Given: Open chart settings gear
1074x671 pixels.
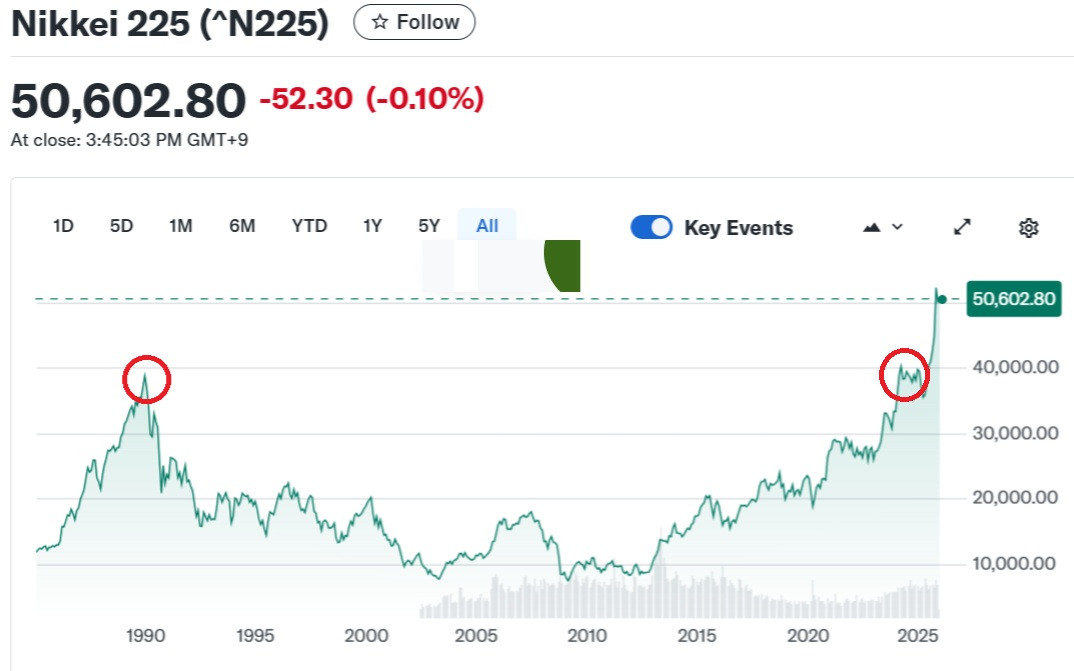Looking at the screenshot, I should coord(1028,228).
